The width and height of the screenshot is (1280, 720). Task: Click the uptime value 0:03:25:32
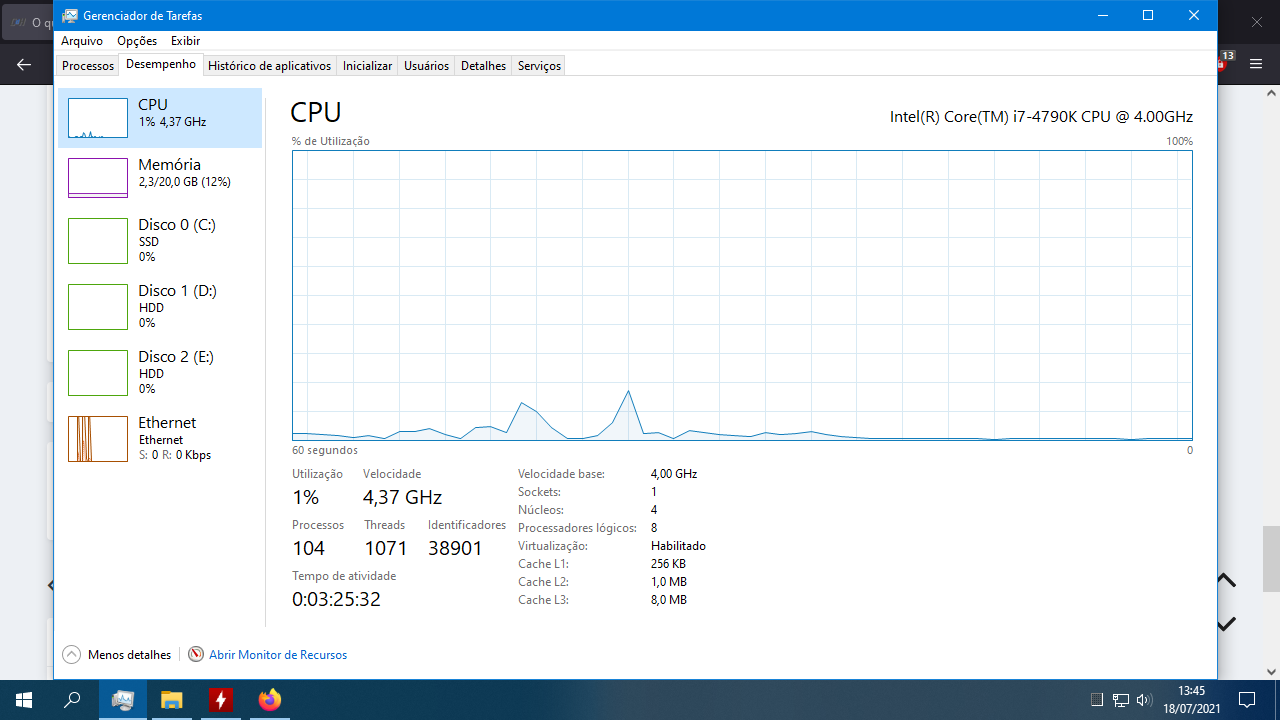point(336,599)
